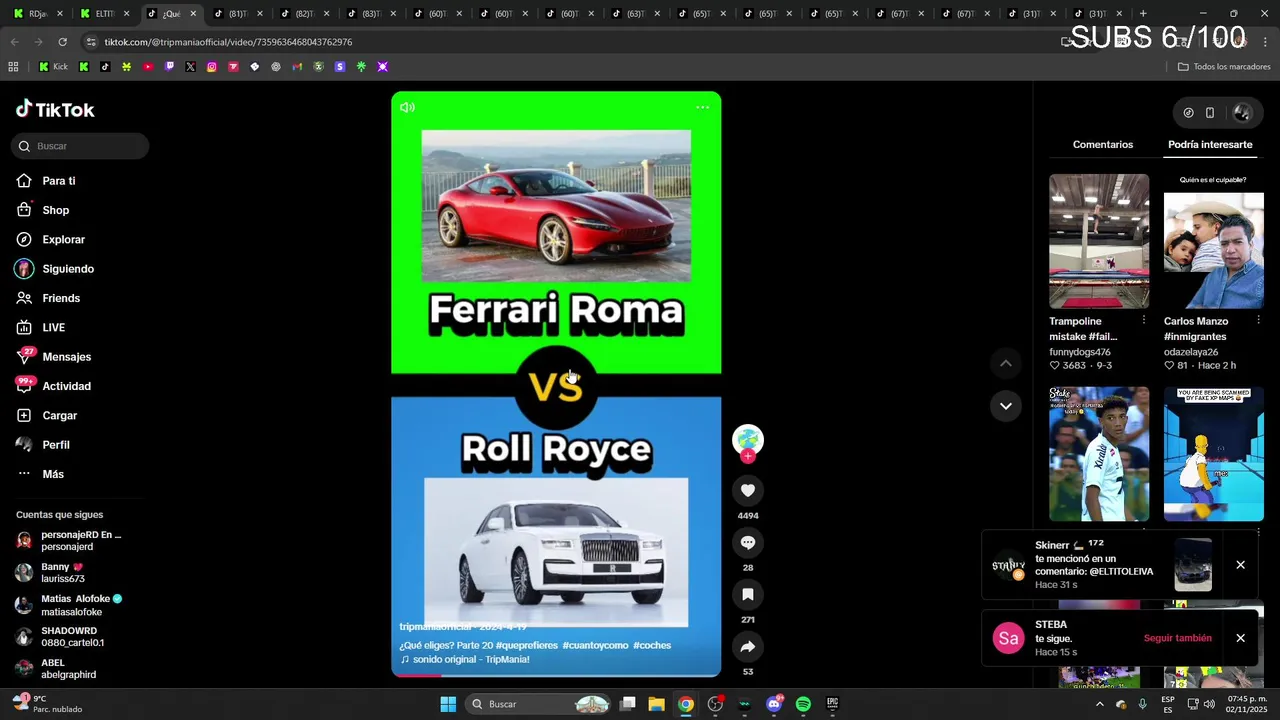1280x720 pixels.
Task: Share the video with the arrow icon
Action: click(x=747, y=646)
